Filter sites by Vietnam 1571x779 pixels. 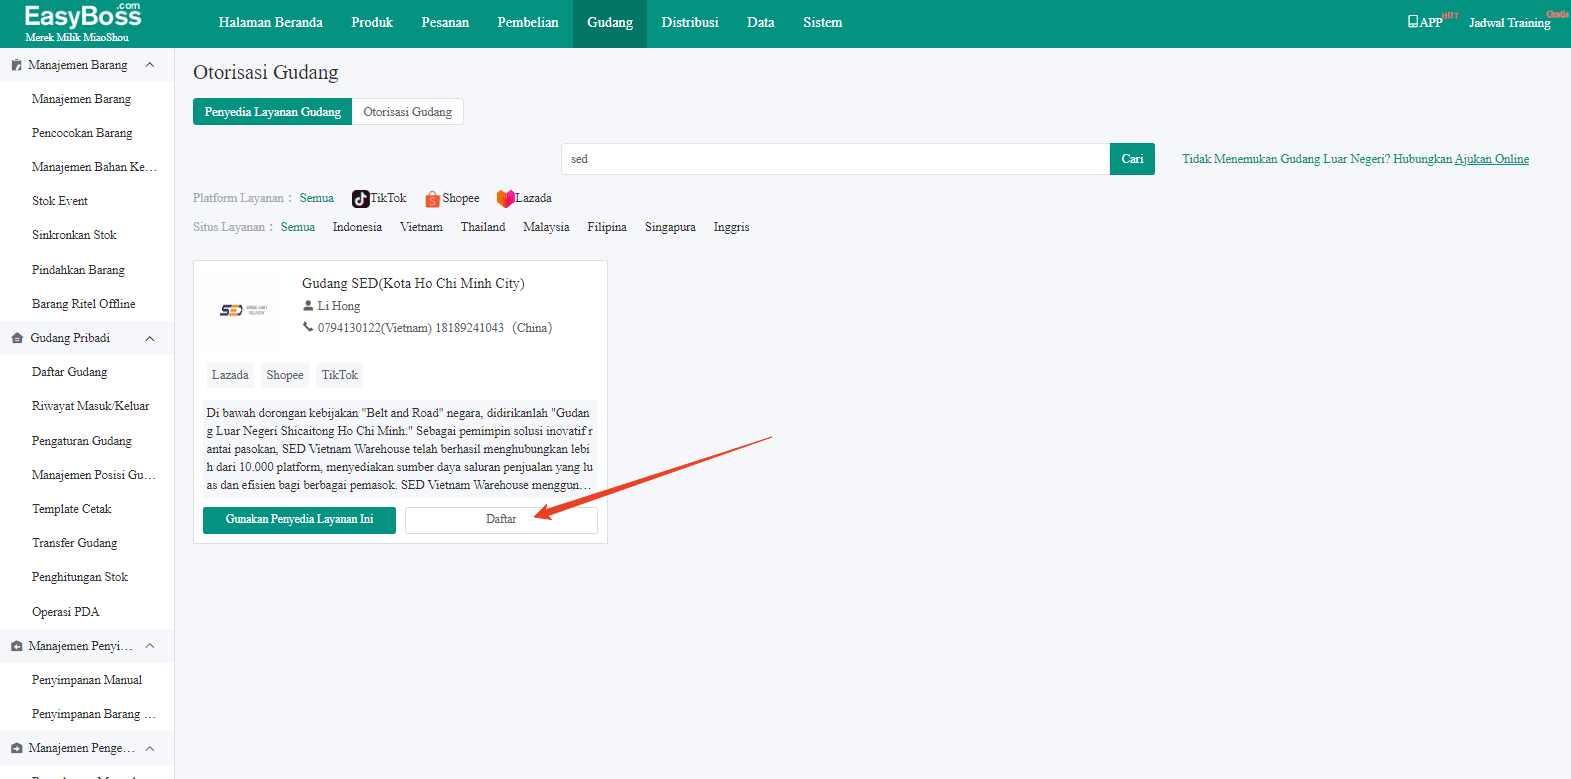[421, 227]
